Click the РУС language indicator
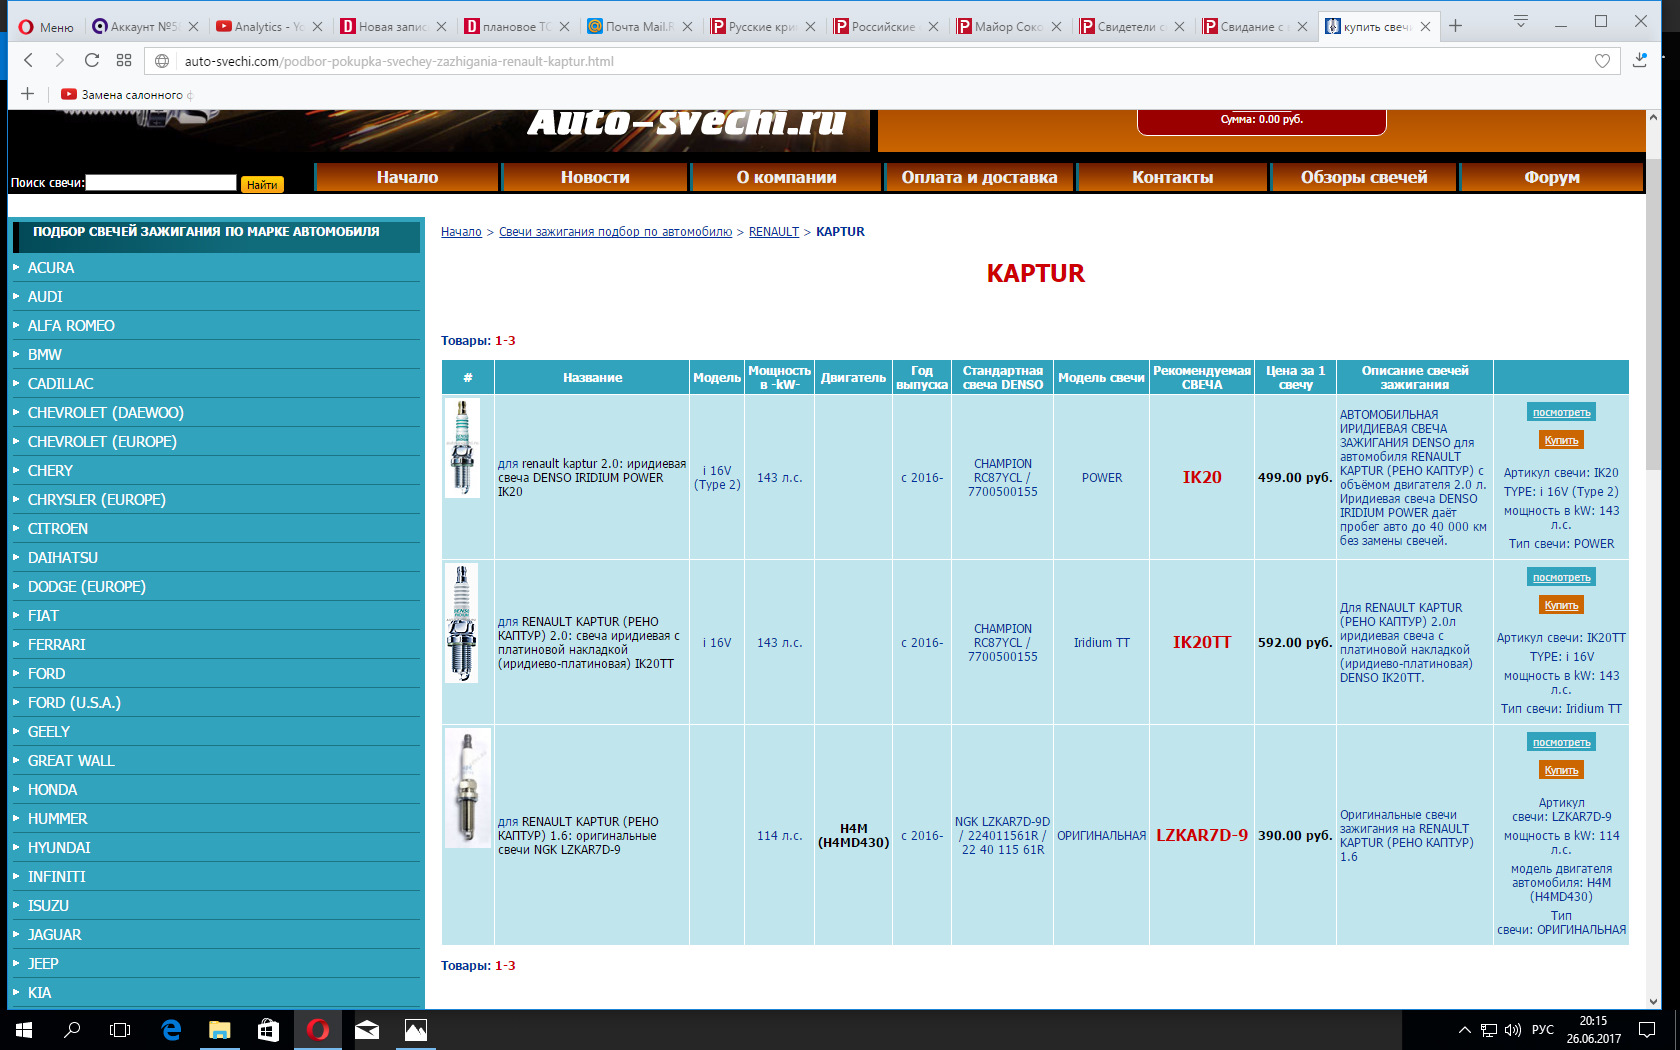This screenshot has width=1680, height=1050. point(1543,1030)
